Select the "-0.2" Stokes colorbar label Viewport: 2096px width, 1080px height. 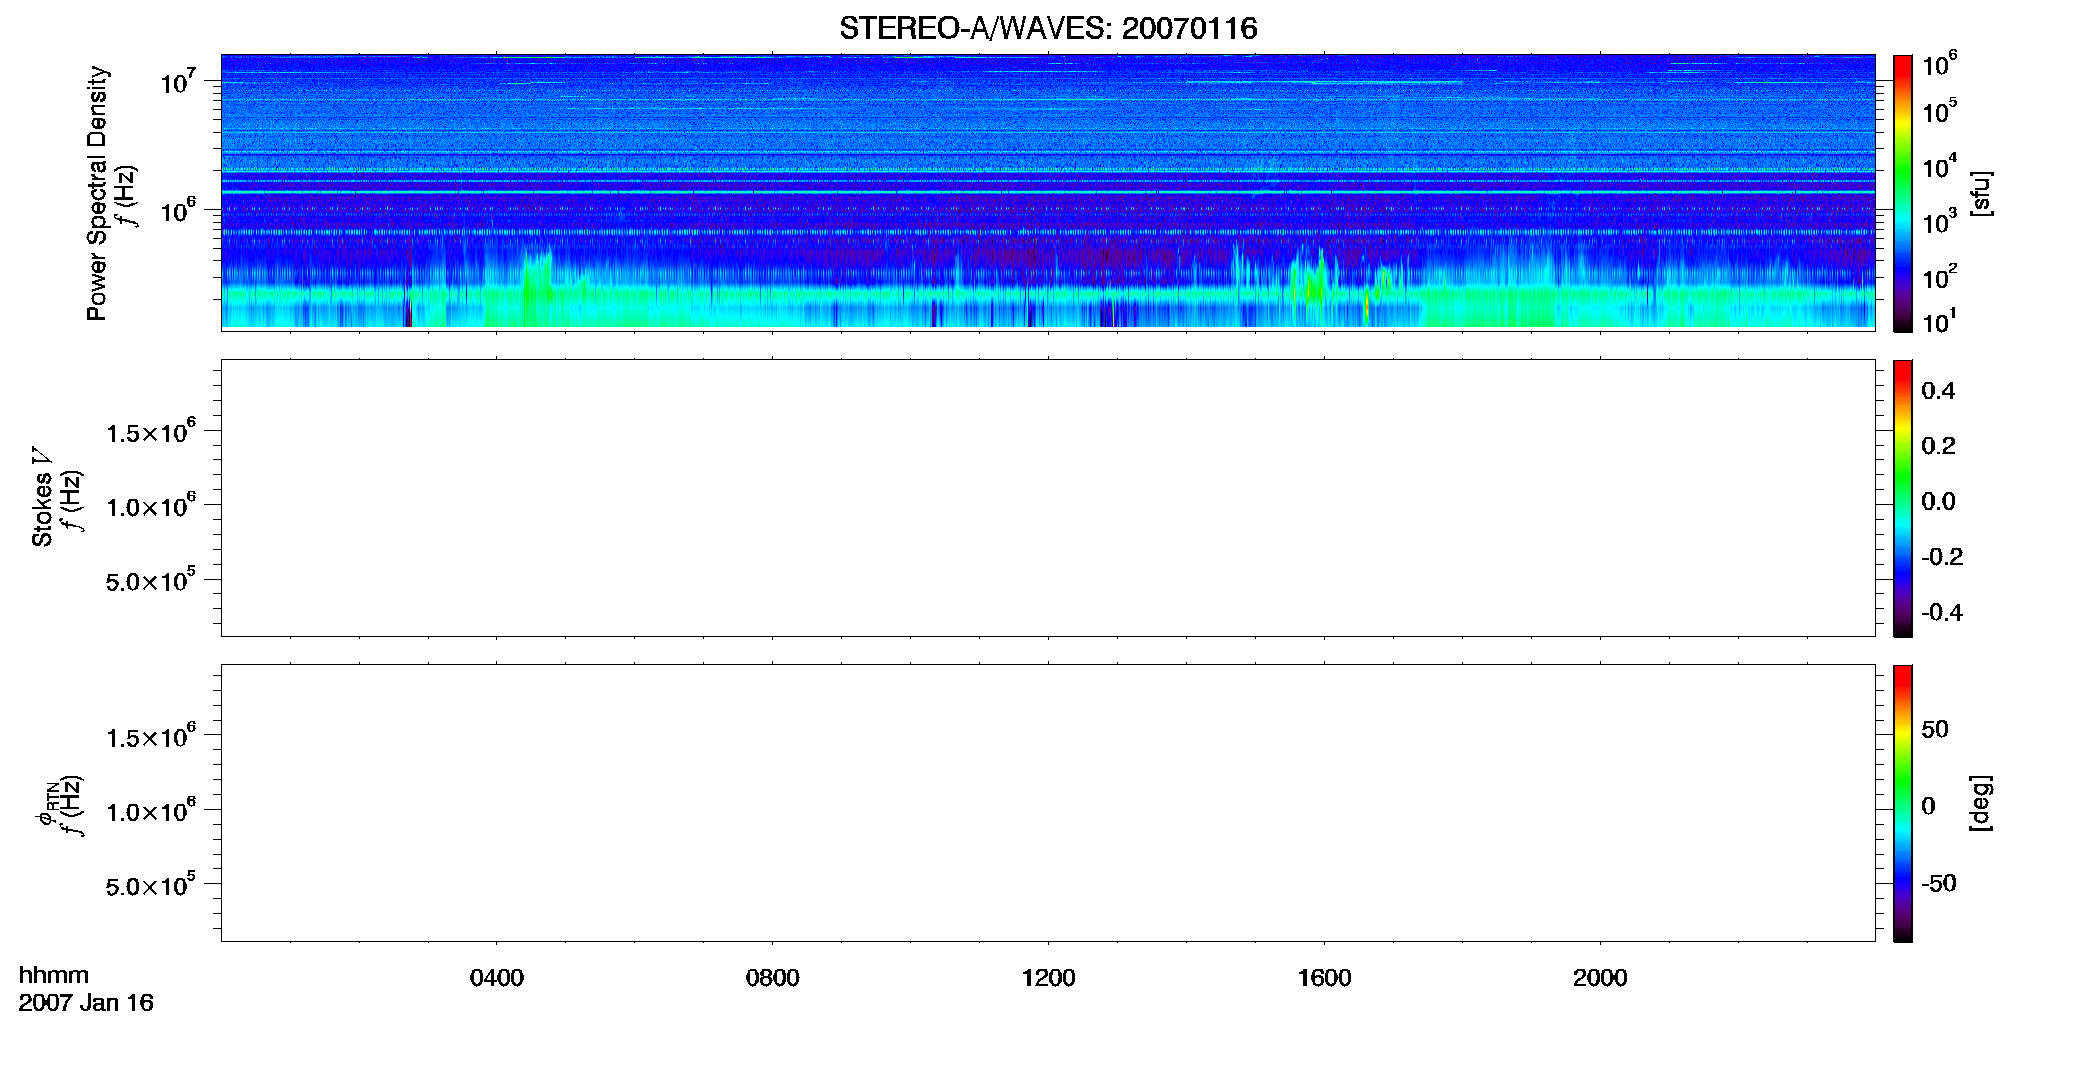coord(1942,557)
